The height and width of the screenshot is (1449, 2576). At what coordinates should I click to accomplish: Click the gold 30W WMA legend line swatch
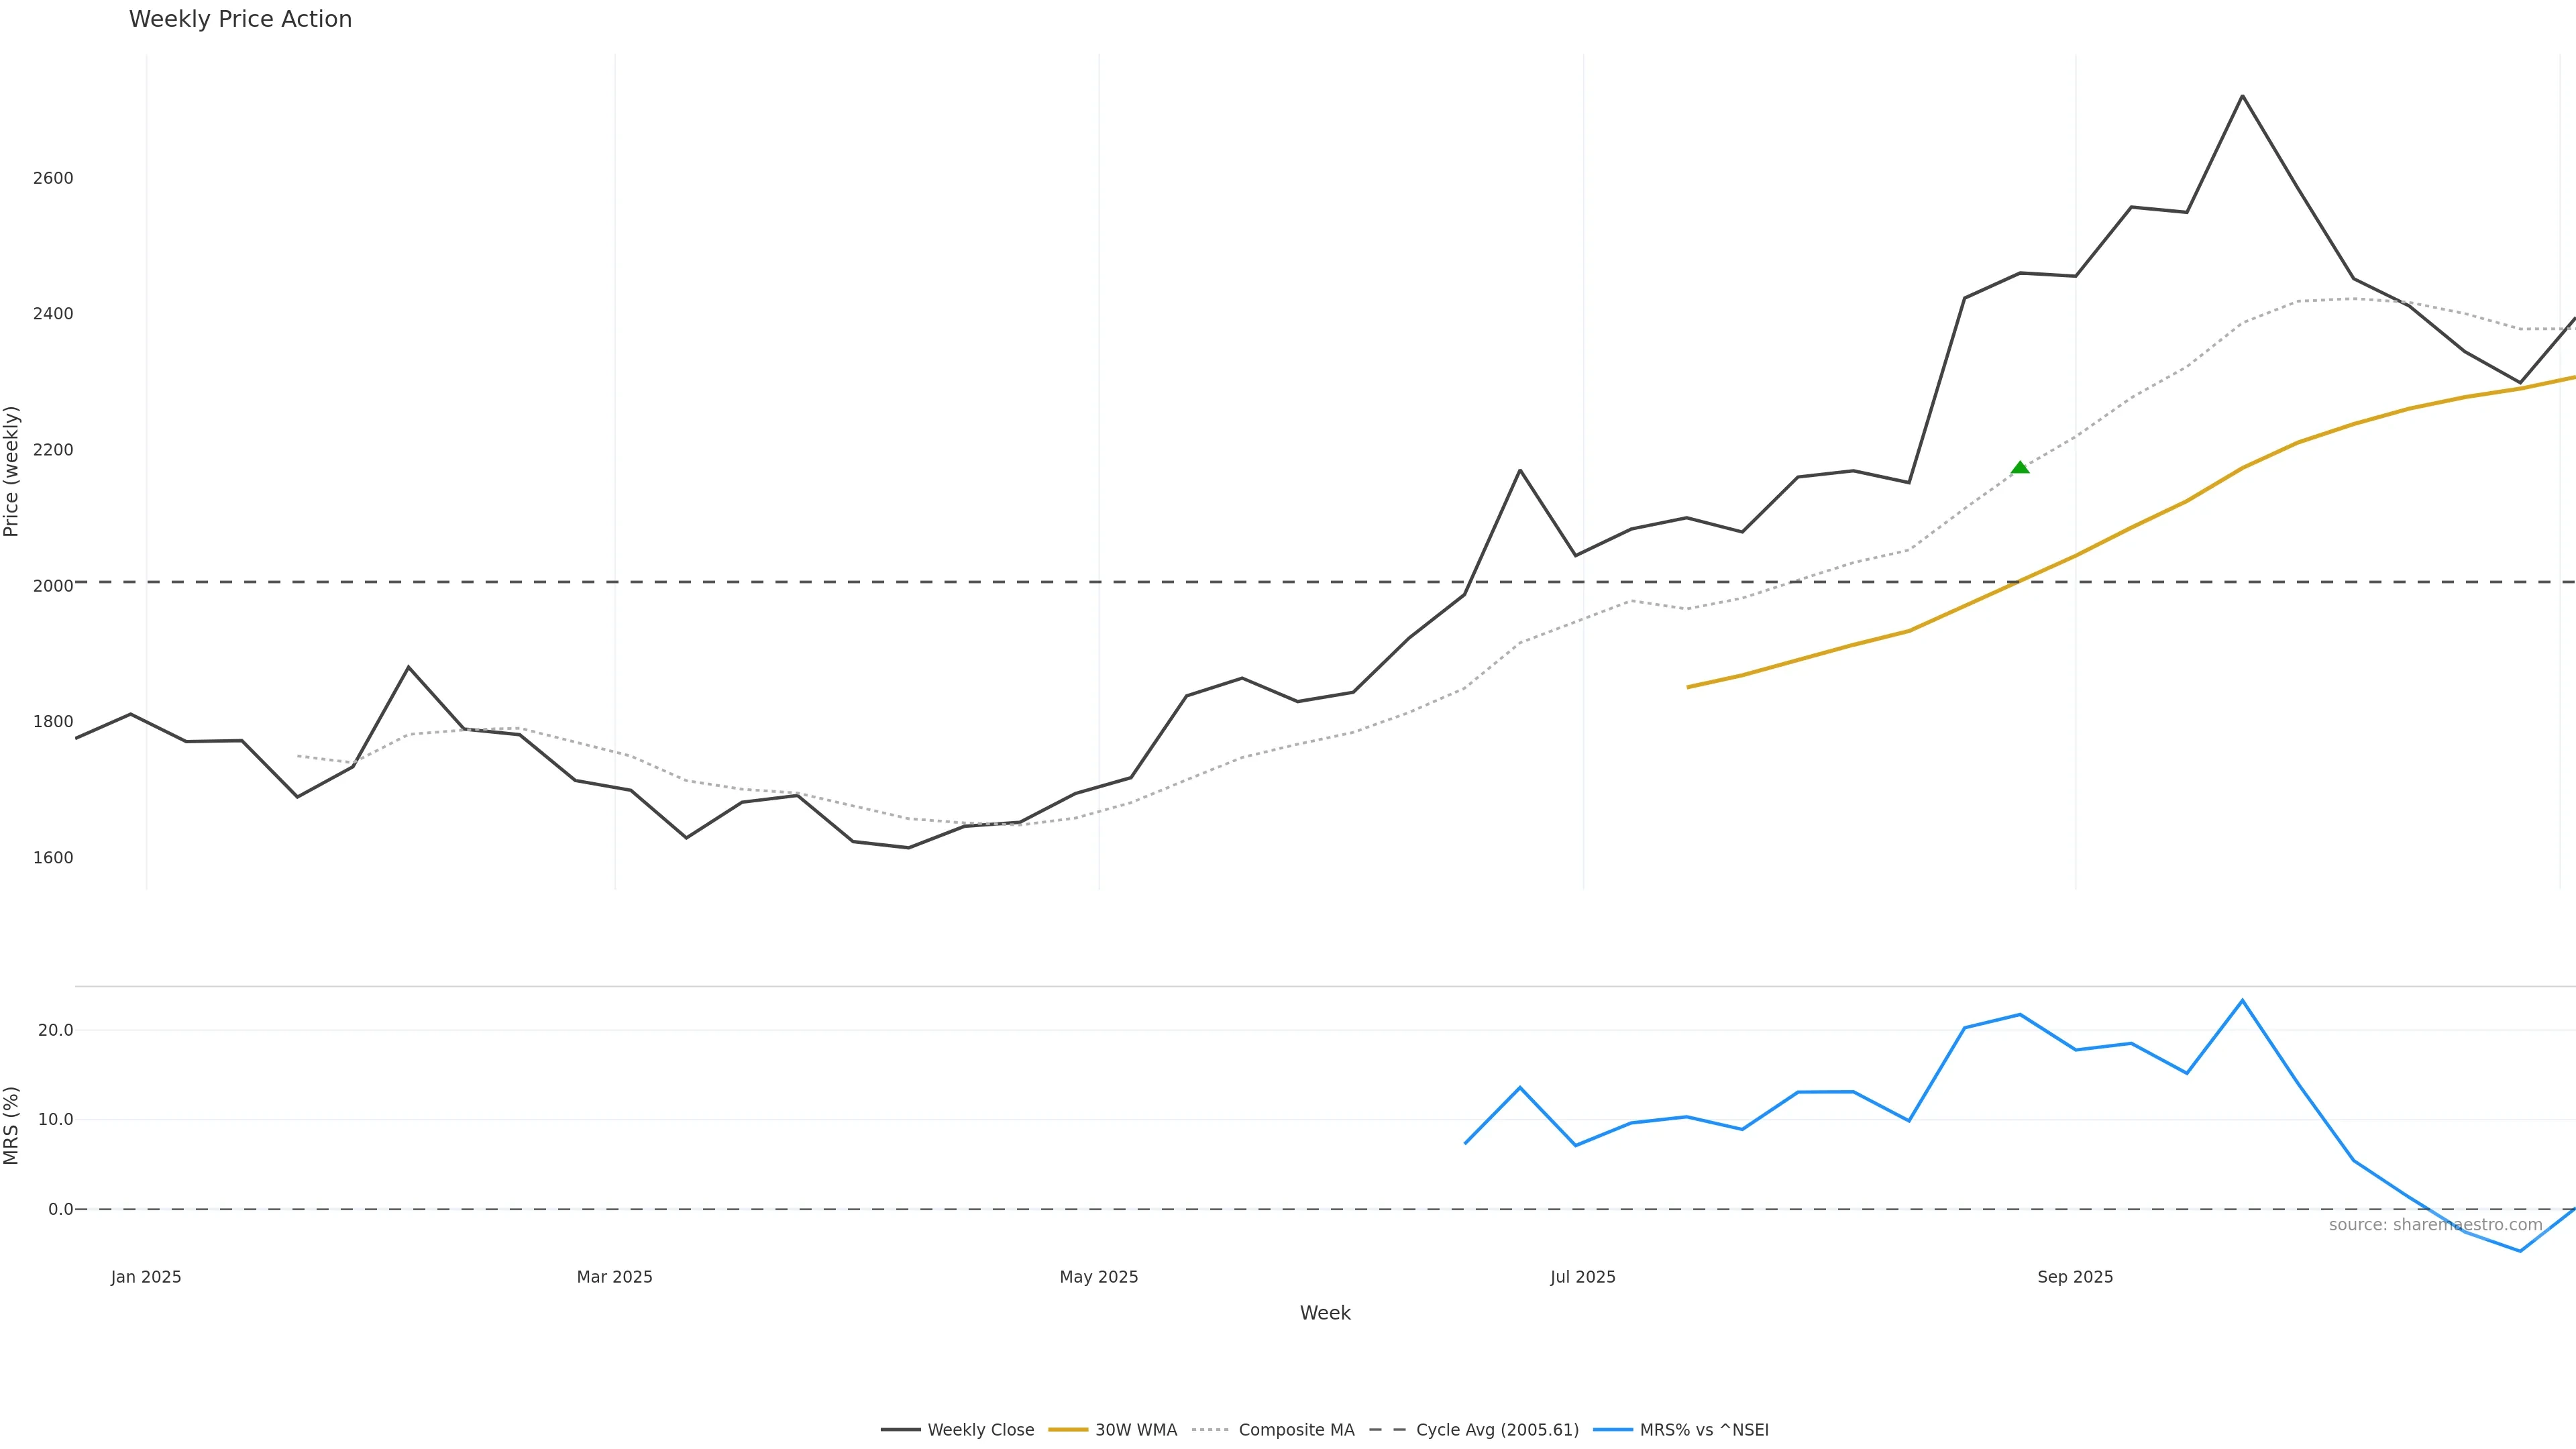pyautogui.click(x=1068, y=1430)
